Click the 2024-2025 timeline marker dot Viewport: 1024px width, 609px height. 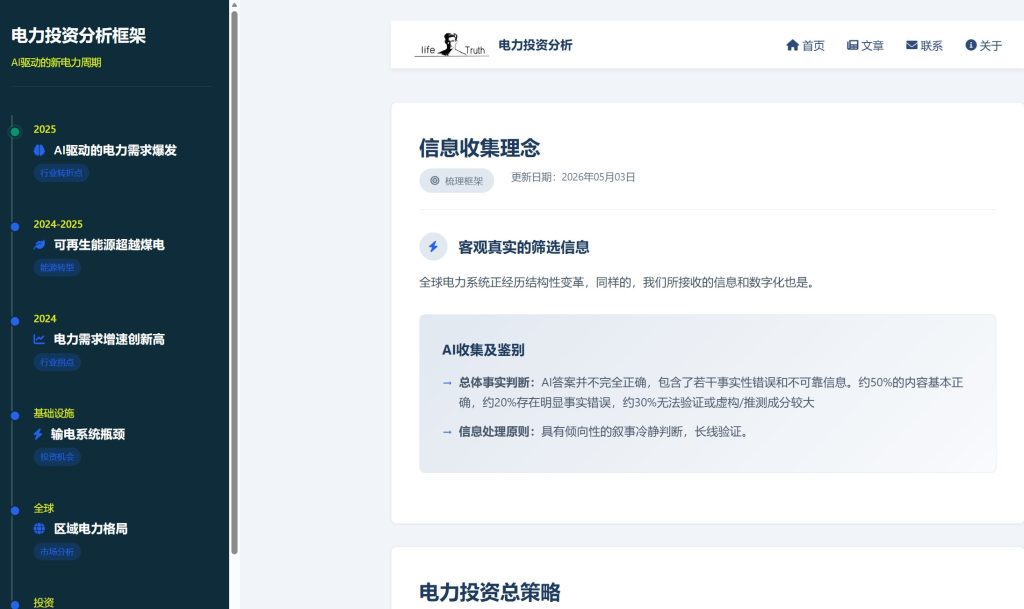pos(15,226)
